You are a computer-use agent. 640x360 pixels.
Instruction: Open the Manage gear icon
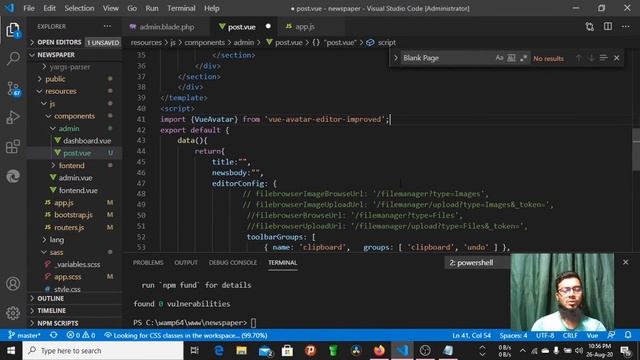click(x=13, y=313)
